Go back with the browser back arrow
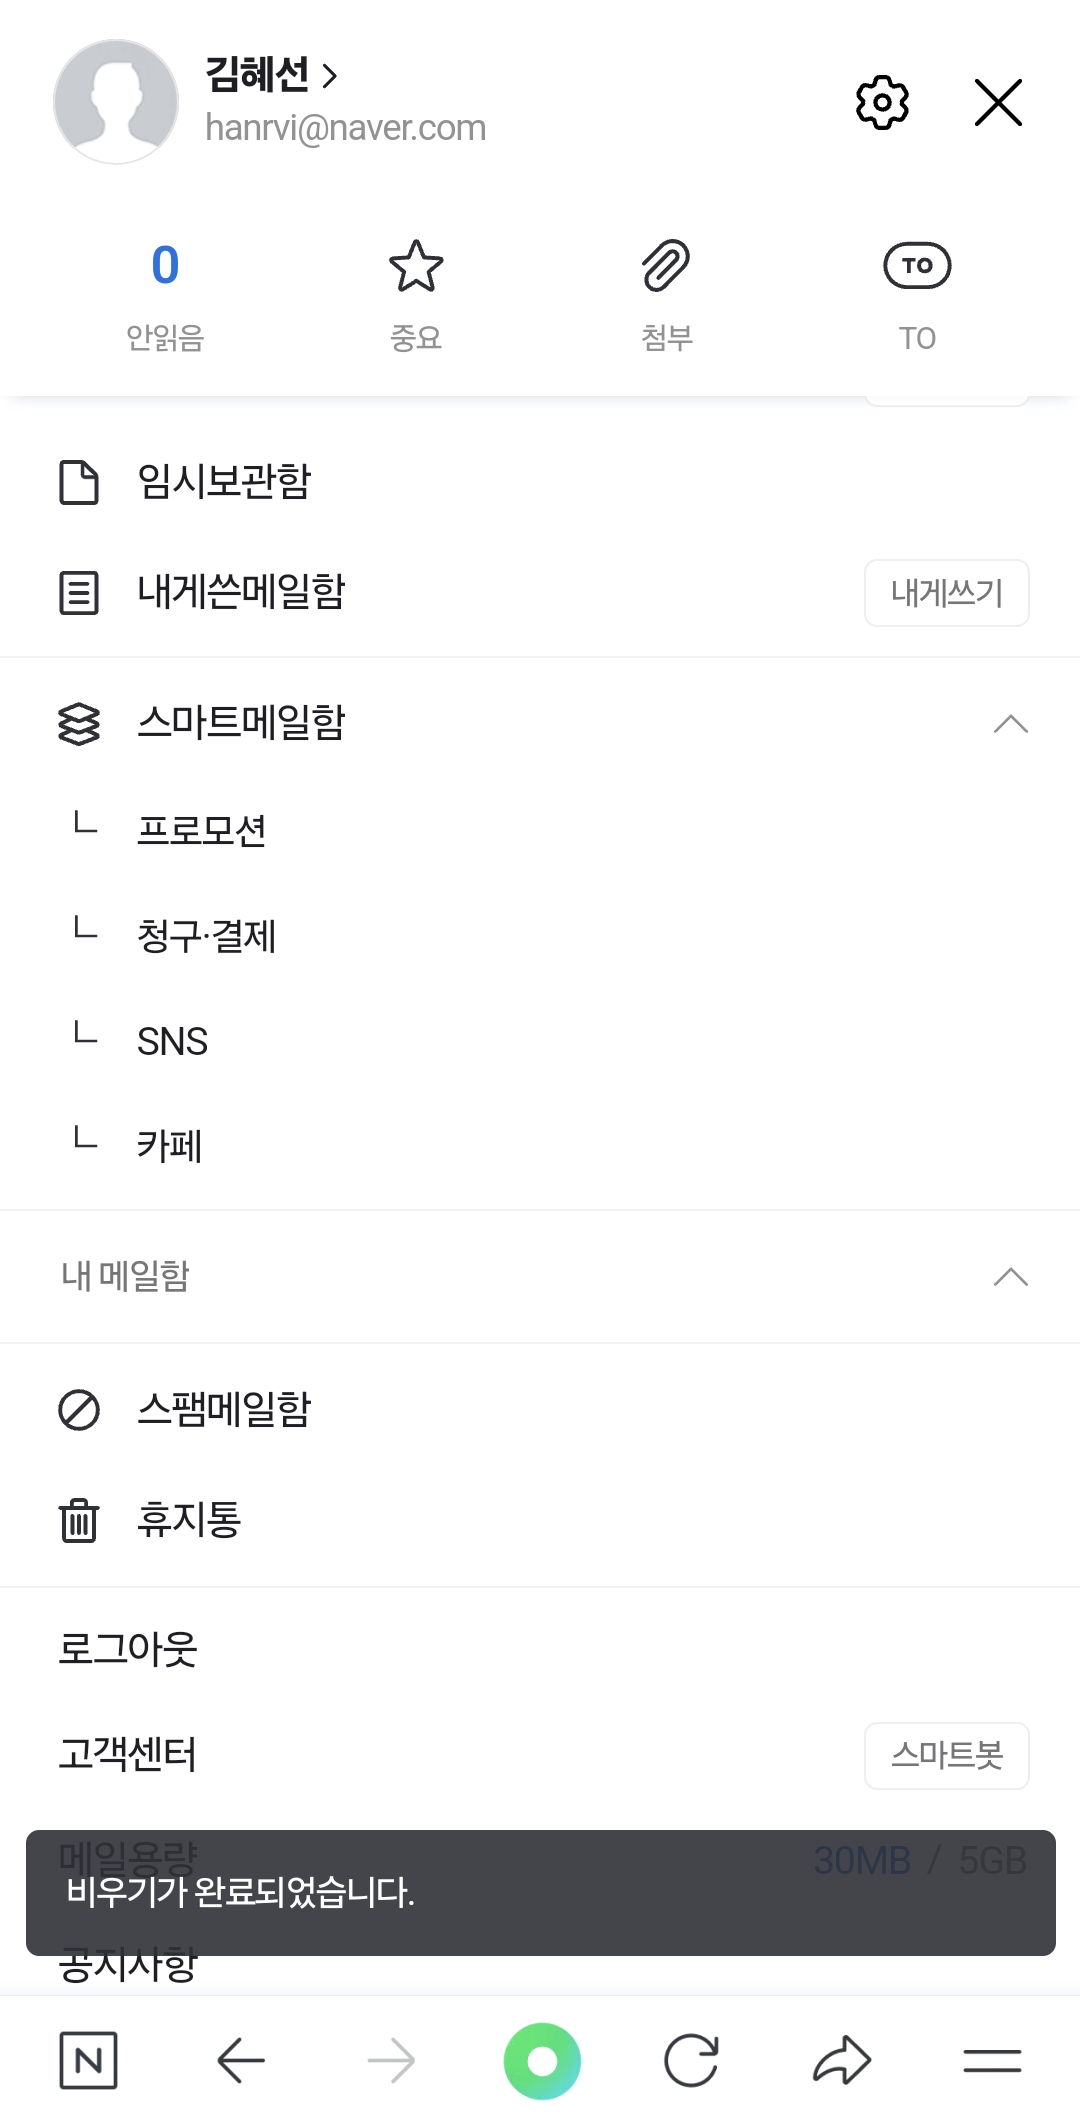This screenshot has width=1080, height=2126. (241, 2060)
